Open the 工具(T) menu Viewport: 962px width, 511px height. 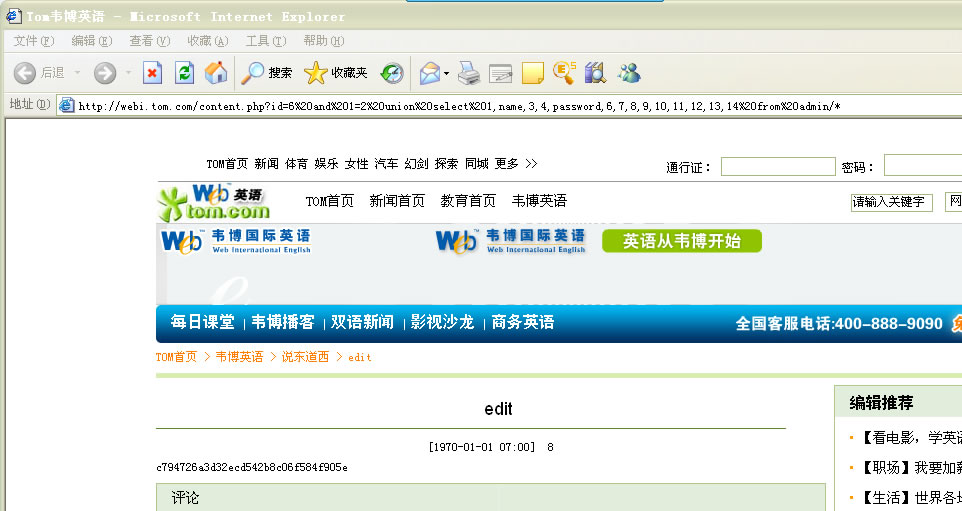(266, 40)
